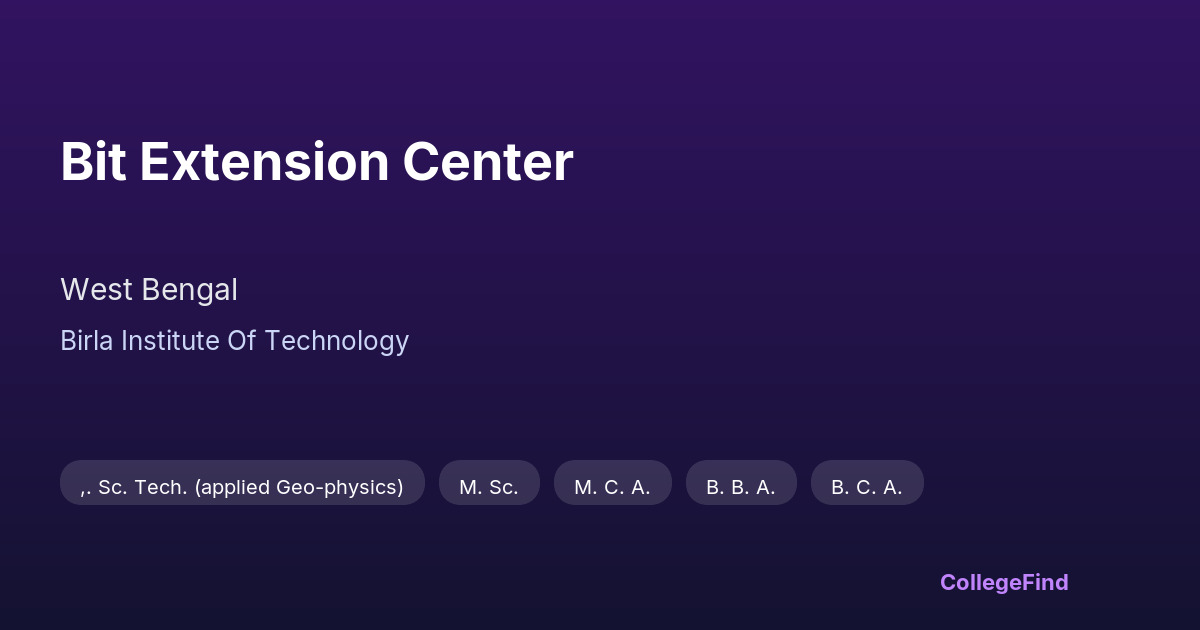Click the word "Center" in the heading
The width and height of the screenshot is (1200, 630).
click(488, 162)
